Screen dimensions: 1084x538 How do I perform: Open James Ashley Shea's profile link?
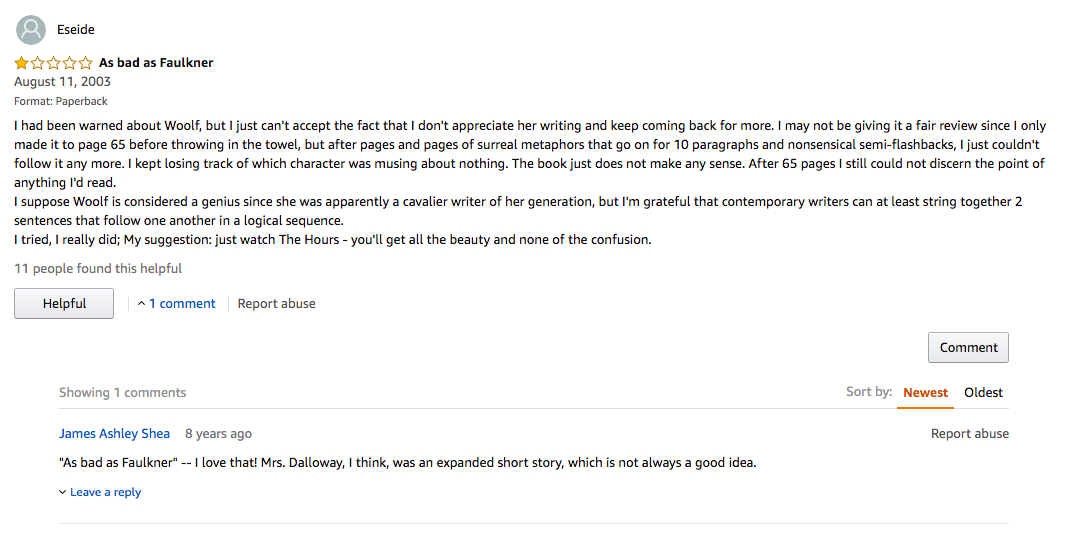[x=114, y=434]
